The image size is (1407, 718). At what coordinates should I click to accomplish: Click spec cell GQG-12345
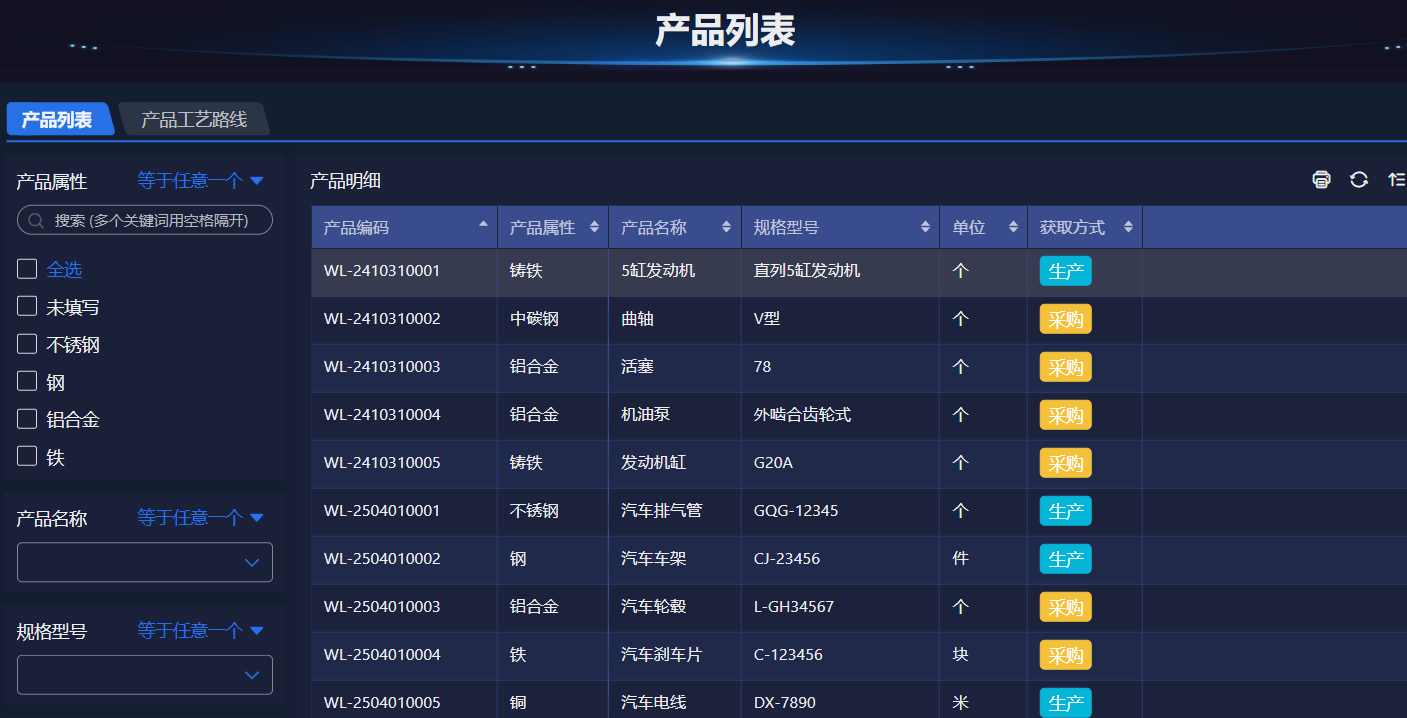796,511
